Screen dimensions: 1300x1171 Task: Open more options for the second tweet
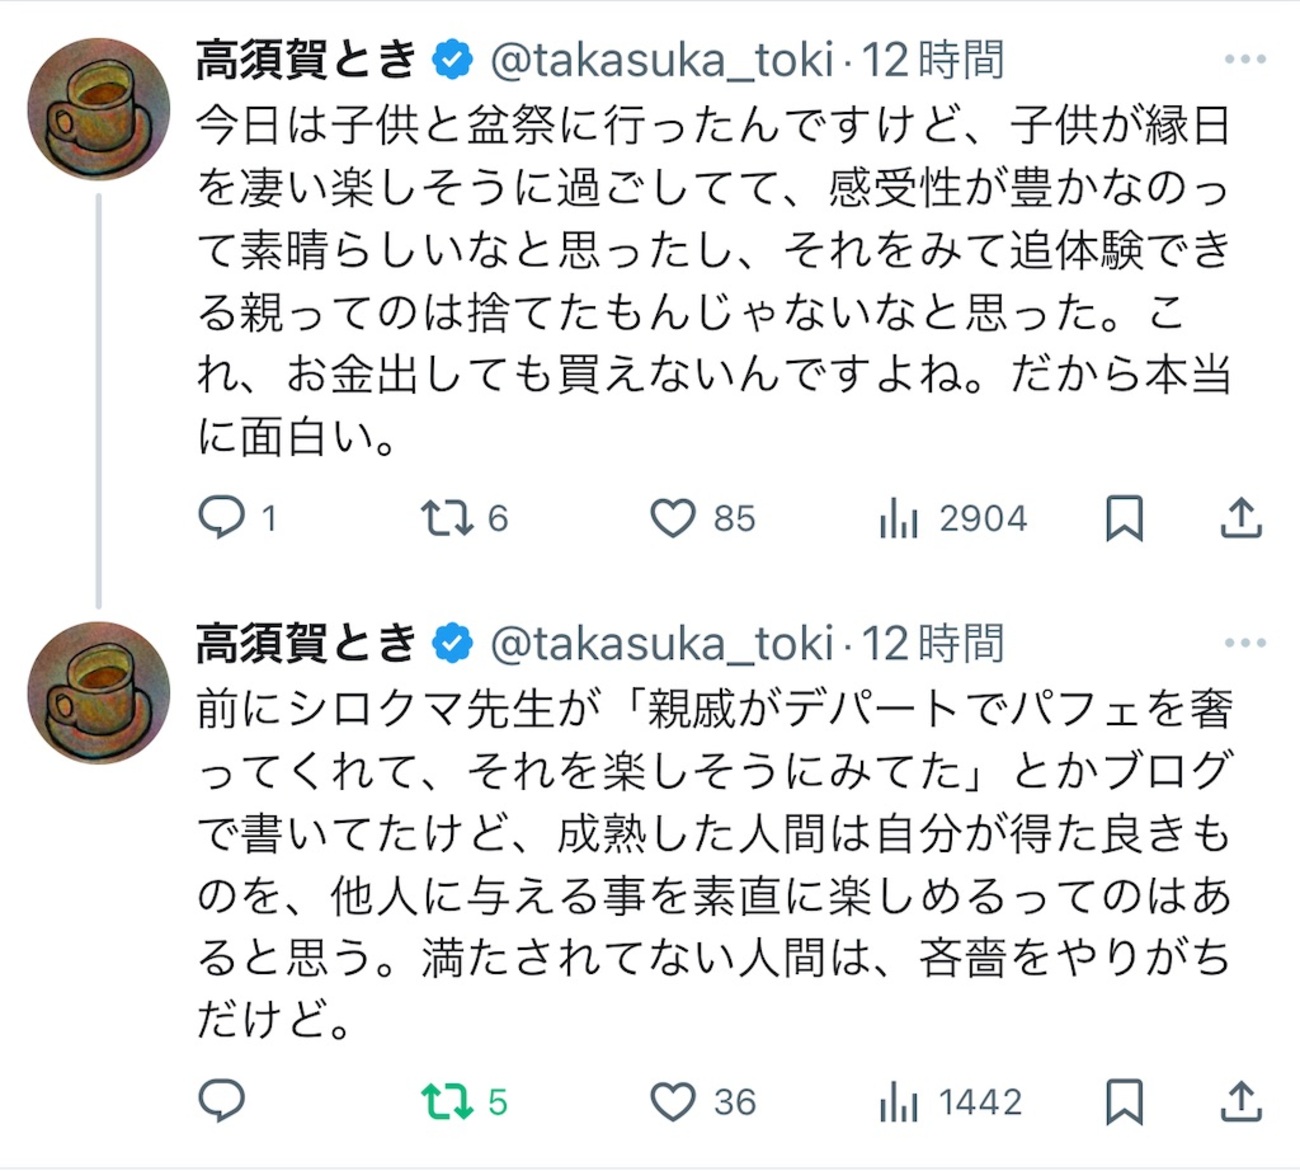point(1245,643)
